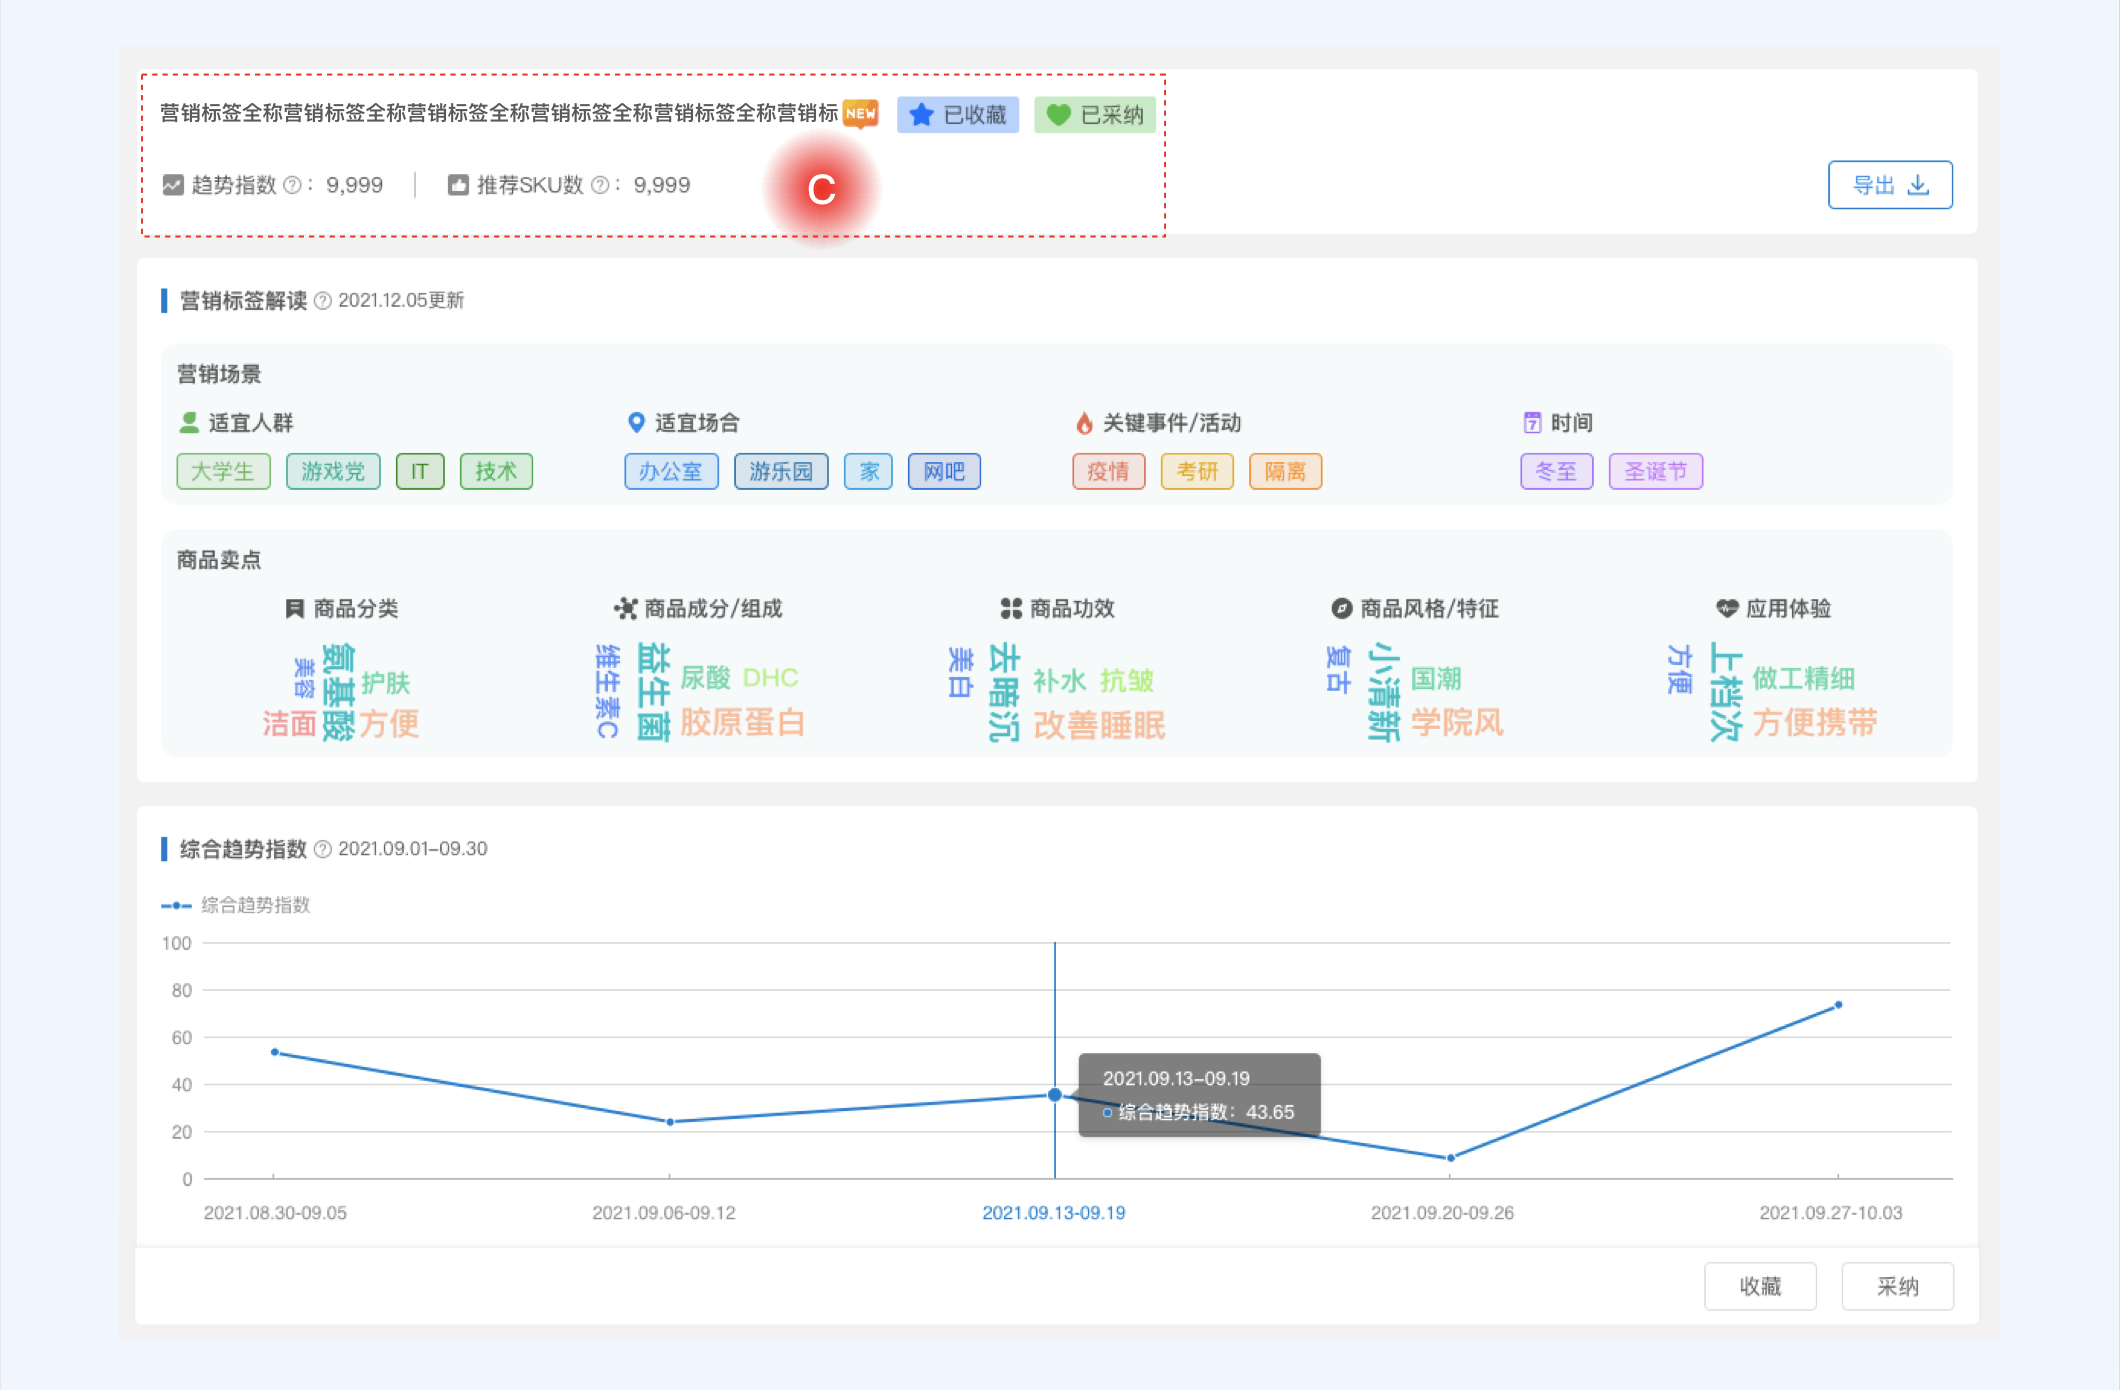Select the 冬至 tag
The width and height of the screenshot is (2120, 1390).
coord(1557,471)
